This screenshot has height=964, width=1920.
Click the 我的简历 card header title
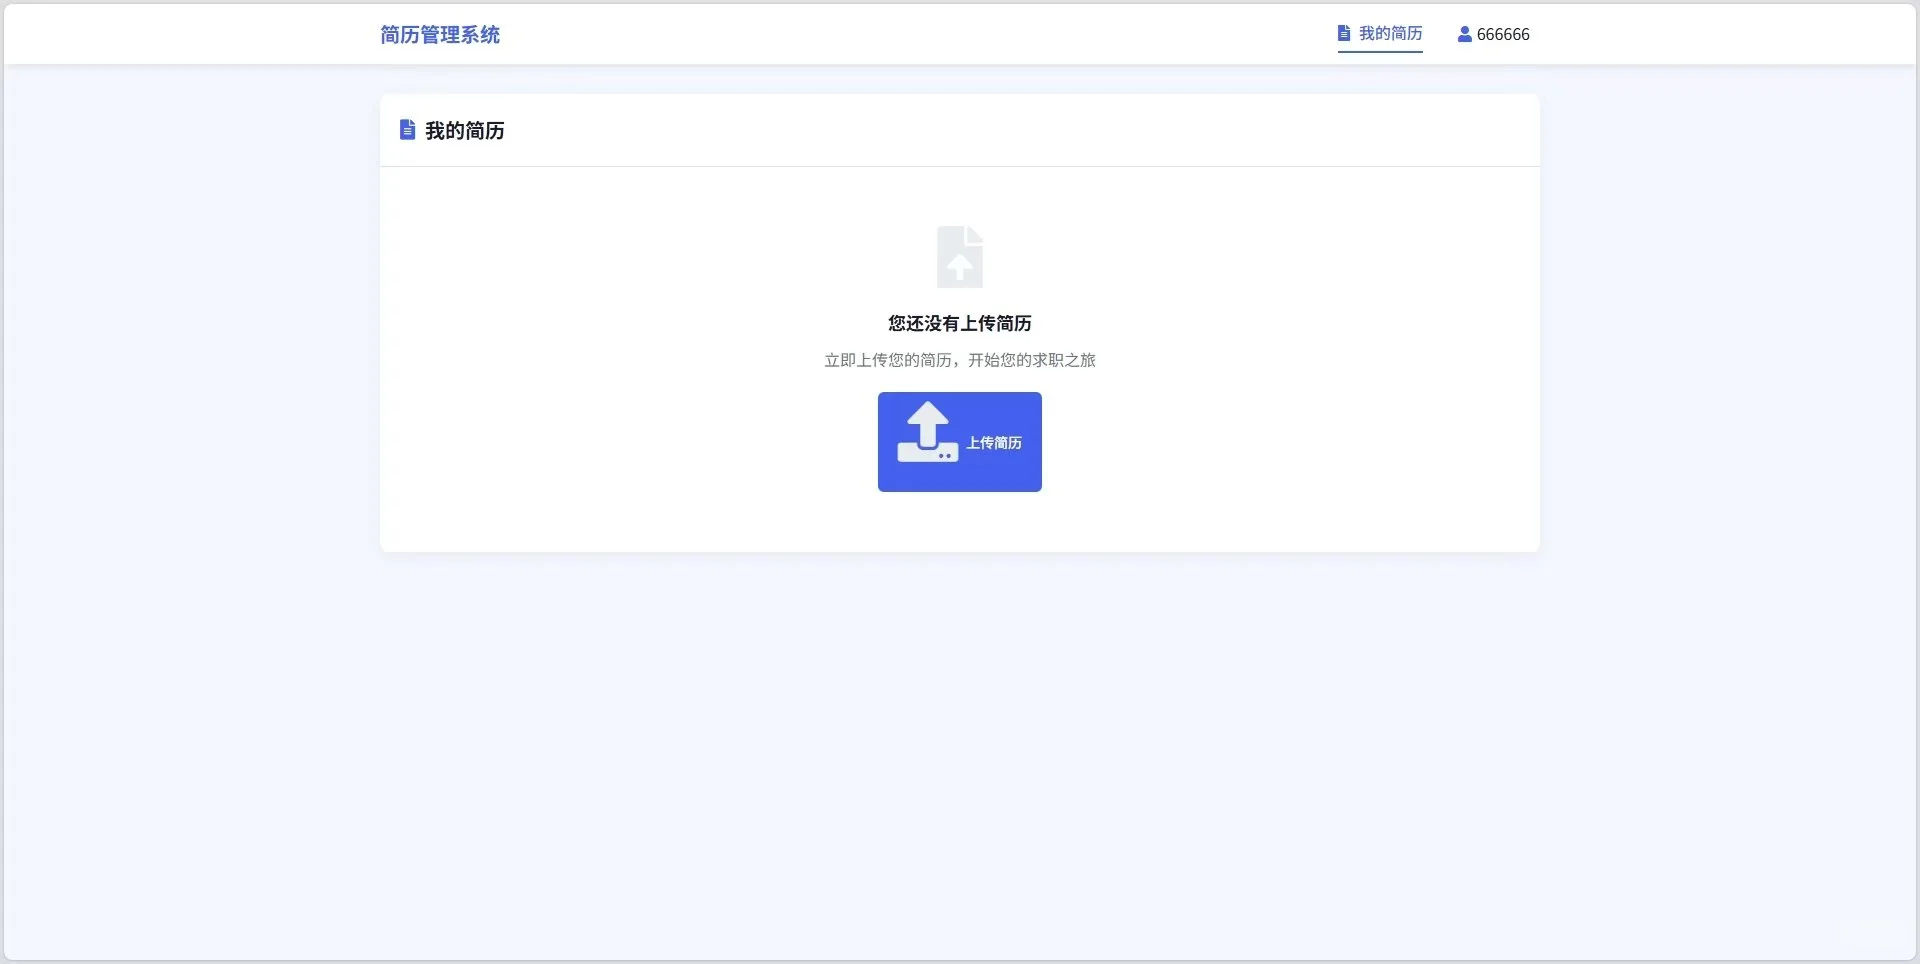tap(464, 130)
